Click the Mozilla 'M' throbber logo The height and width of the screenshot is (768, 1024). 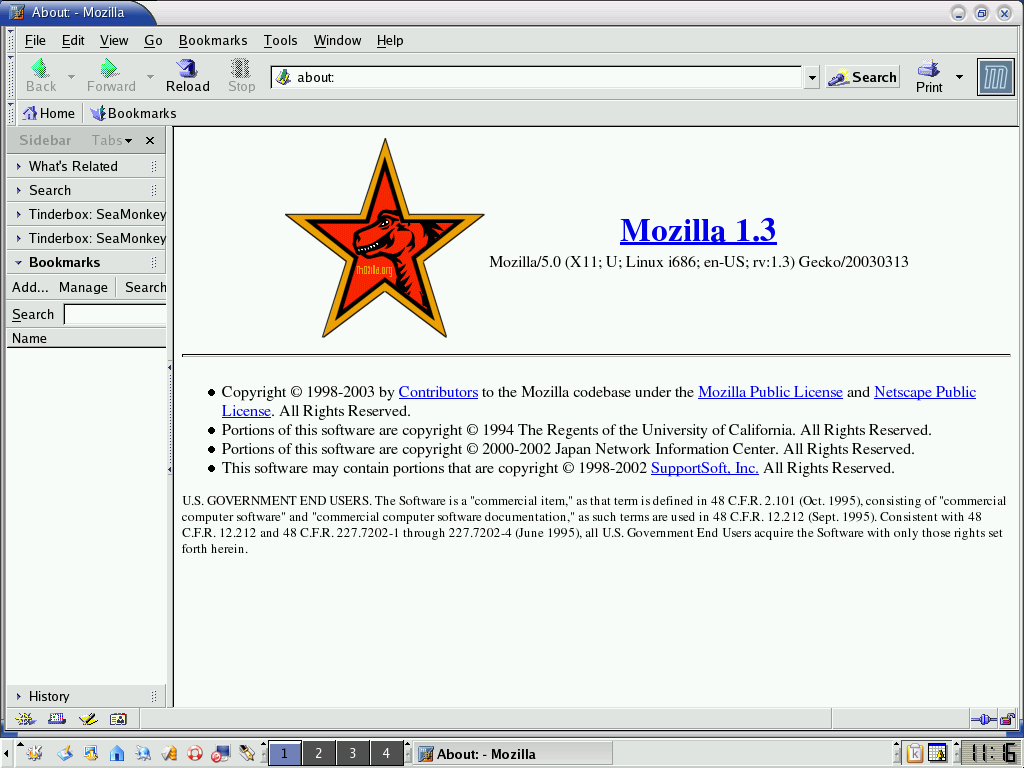coord(995,77)
